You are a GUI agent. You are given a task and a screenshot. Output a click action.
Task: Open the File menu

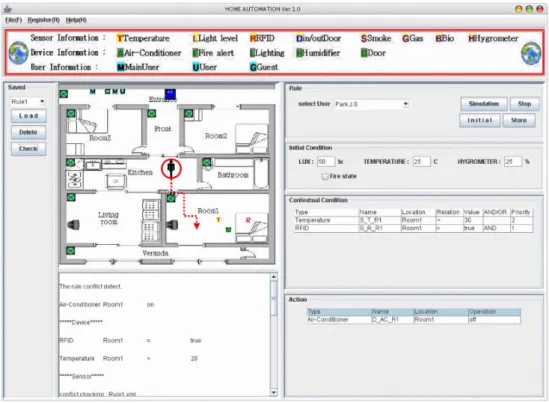(x=14, y=20)
